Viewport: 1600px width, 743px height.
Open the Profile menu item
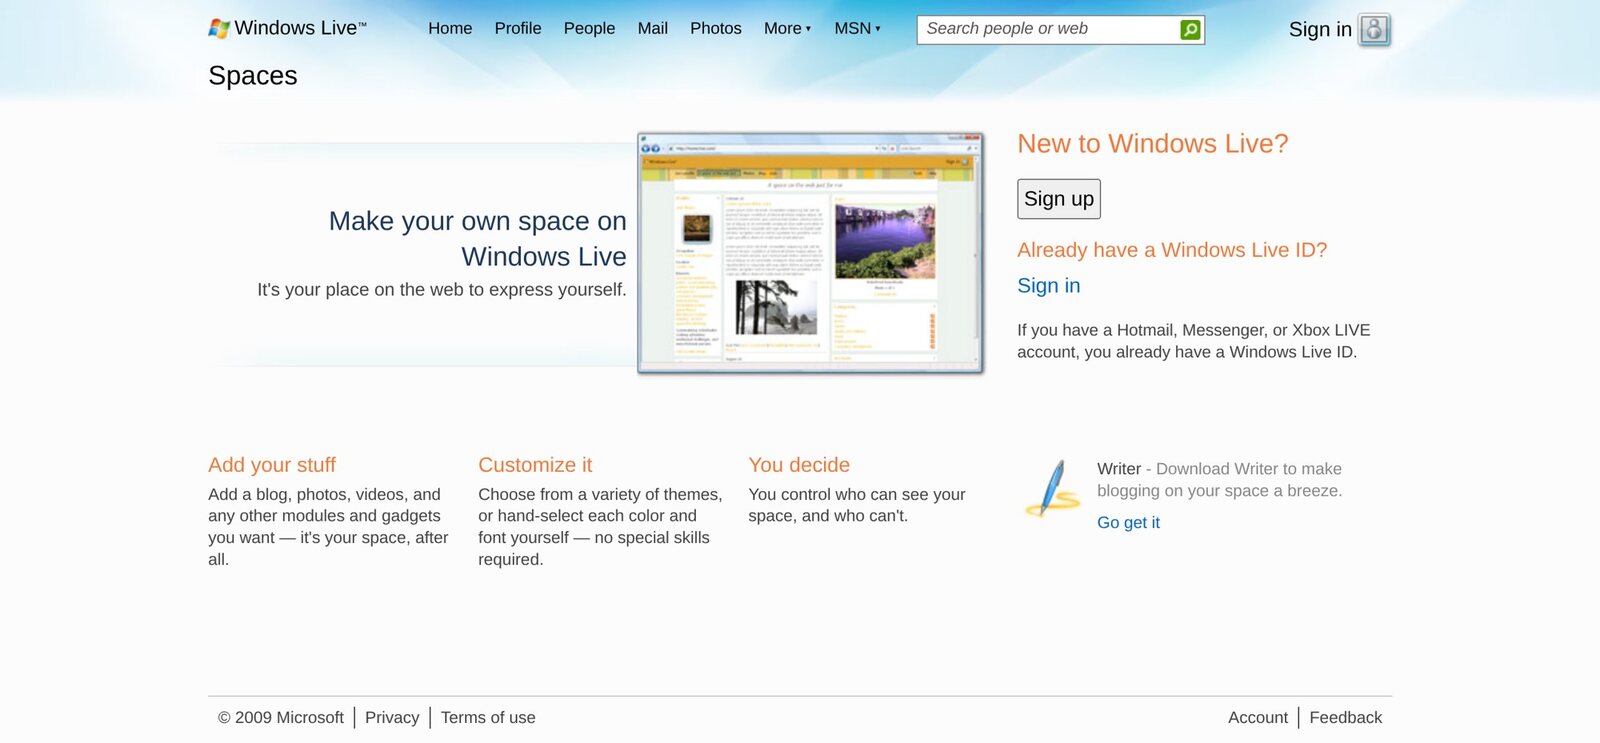click(518, 29)
